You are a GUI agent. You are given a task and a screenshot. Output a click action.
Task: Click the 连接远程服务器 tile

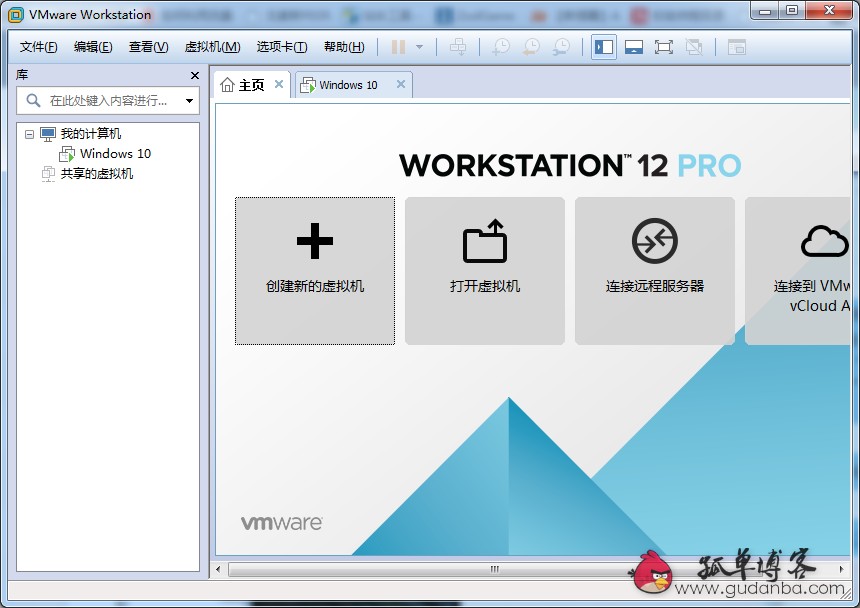(x=655, y=271)
